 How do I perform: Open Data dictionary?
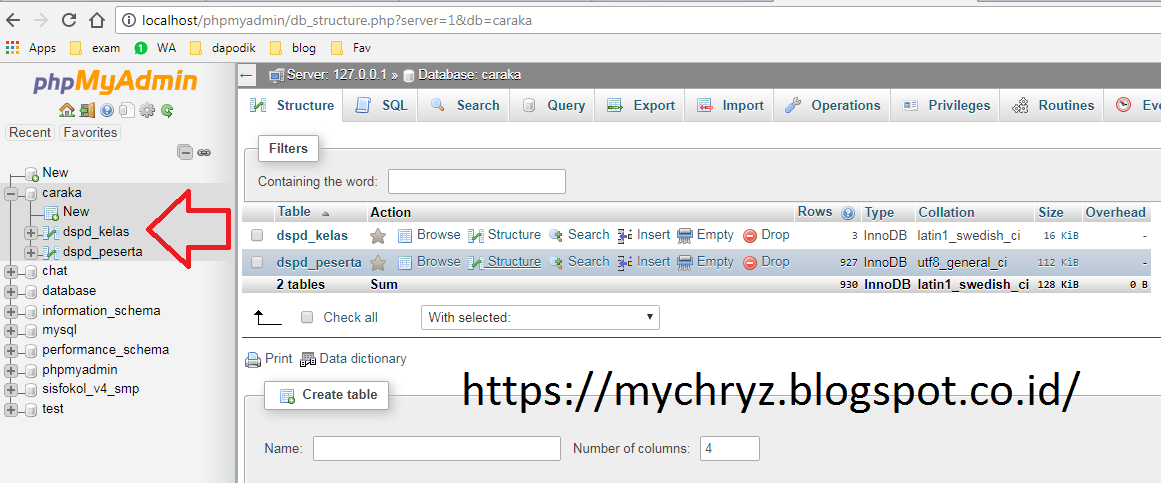click(x=354, y=359)
